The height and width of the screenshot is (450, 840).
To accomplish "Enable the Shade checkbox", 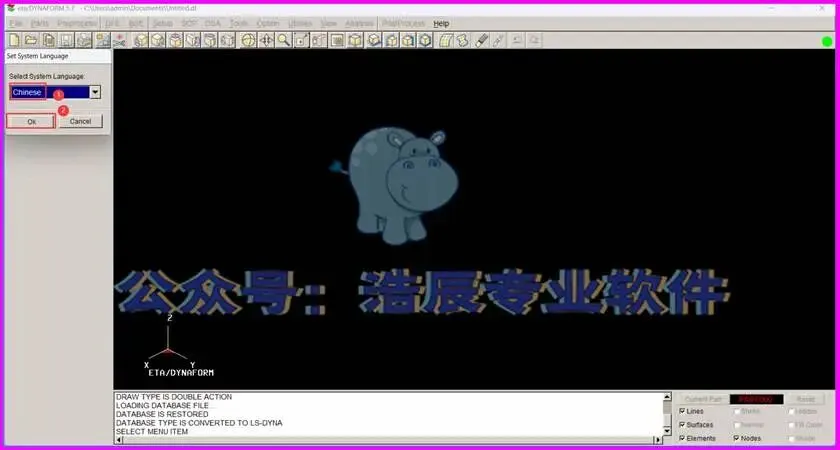I will pos(791,438).
